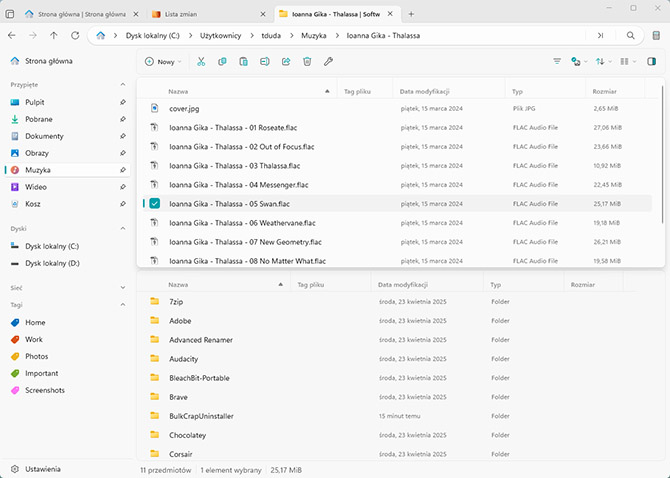
Task: Navigate to Użytkownicy in the breadcrumb
Action: pyautogui.click(x=220, y=35)
